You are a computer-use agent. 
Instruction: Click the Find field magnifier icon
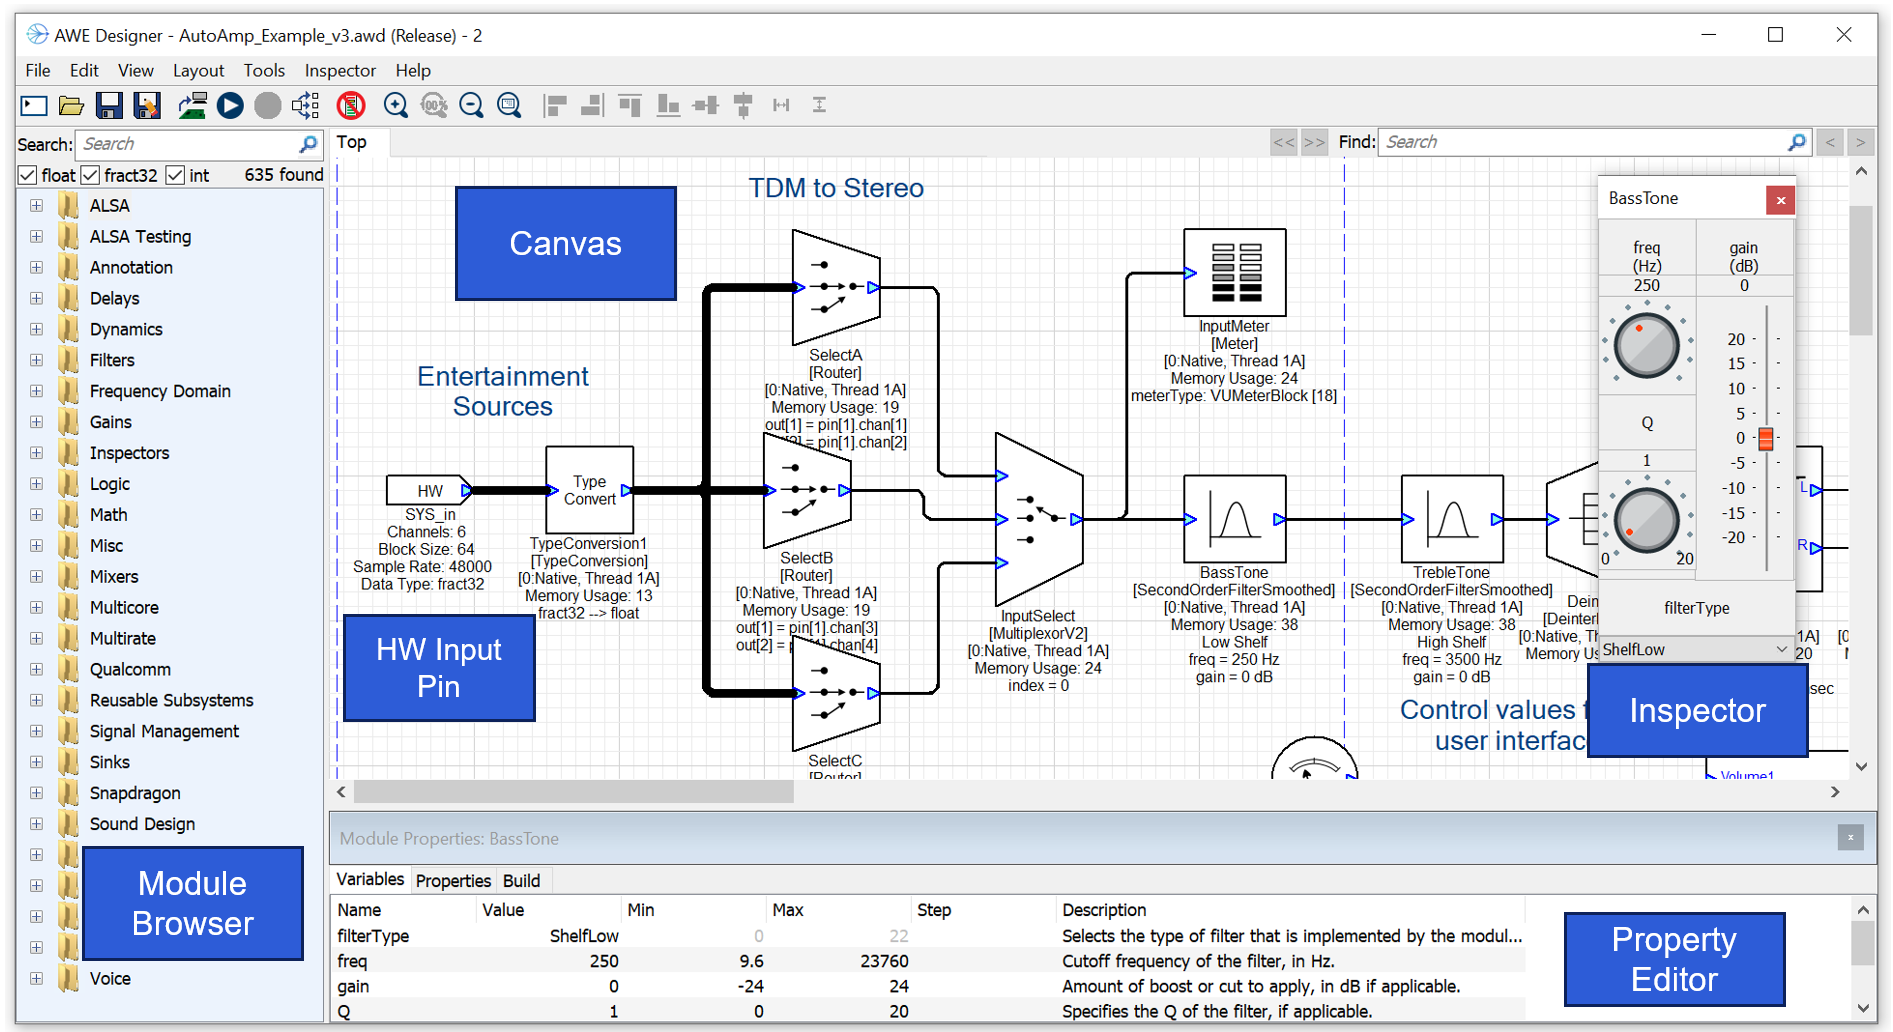1797,142
